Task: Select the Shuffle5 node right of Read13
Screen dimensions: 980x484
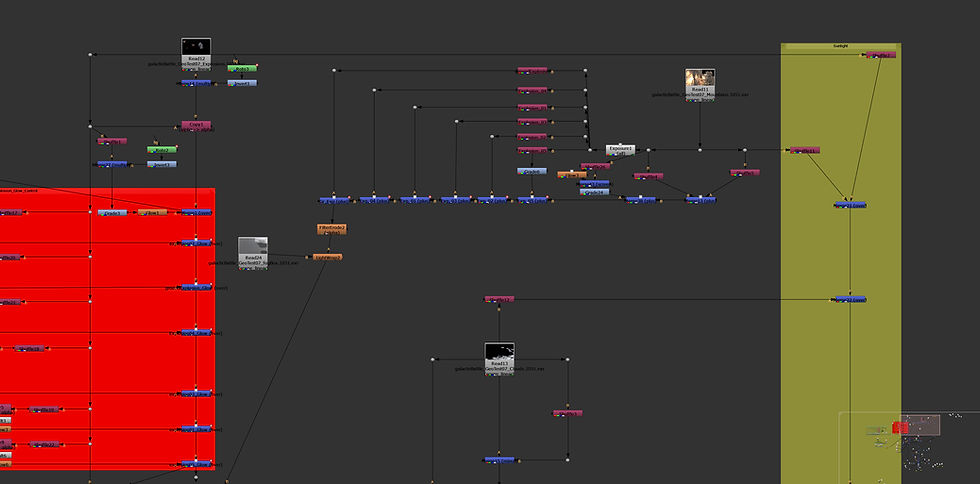Action: pyautogui.click(x=568, y=413)
